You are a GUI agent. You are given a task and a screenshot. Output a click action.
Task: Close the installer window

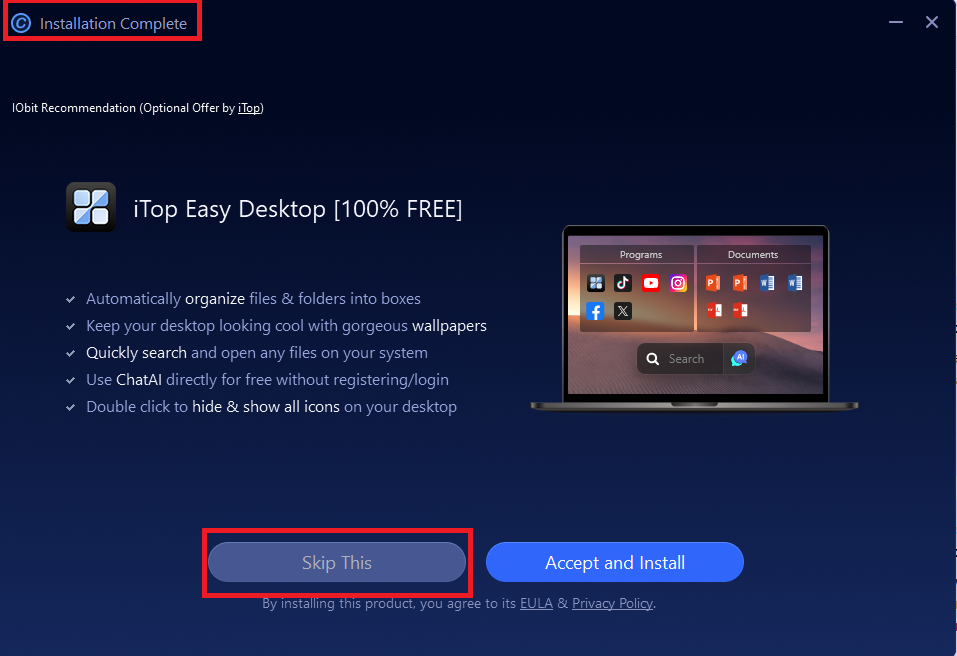tap(931, 22)
